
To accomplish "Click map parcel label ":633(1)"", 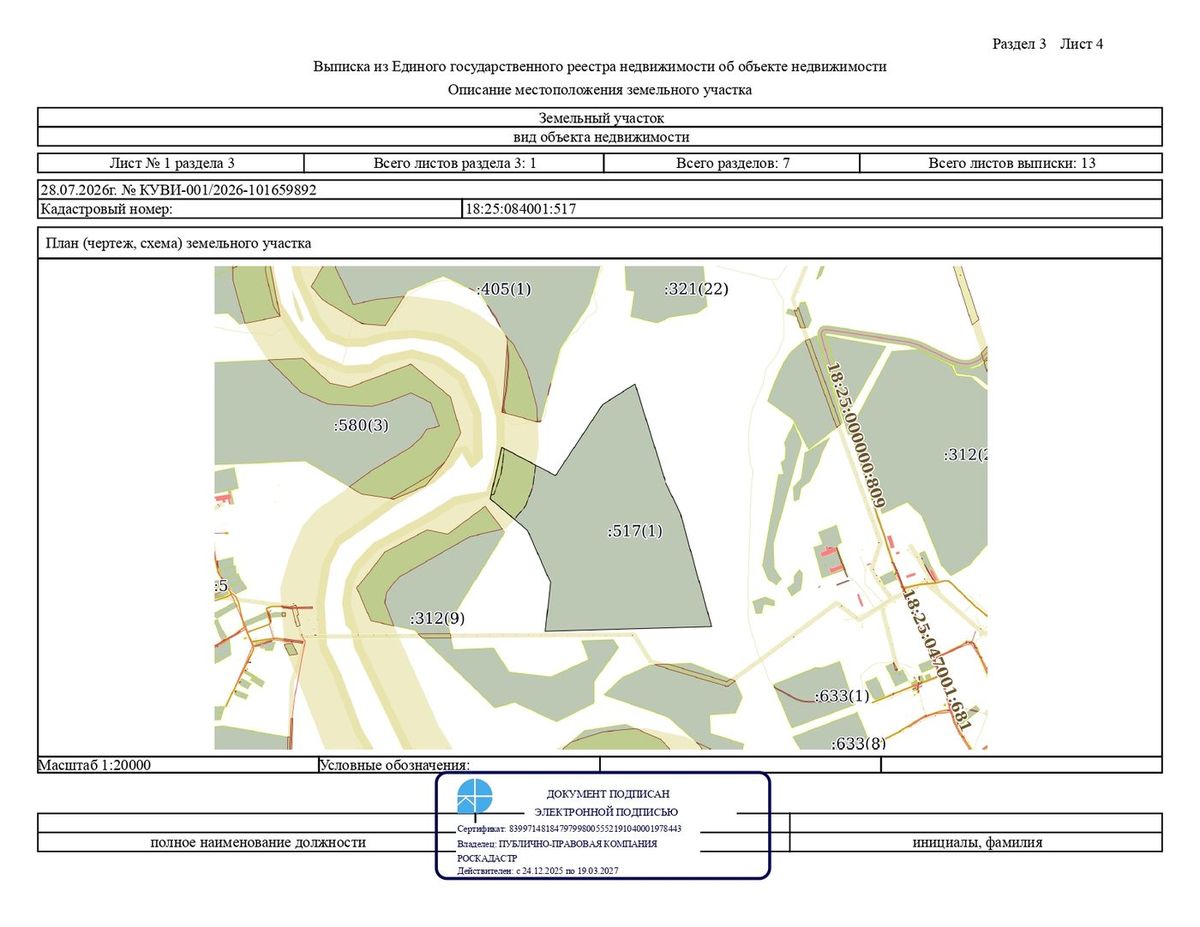I will [842, 695].
